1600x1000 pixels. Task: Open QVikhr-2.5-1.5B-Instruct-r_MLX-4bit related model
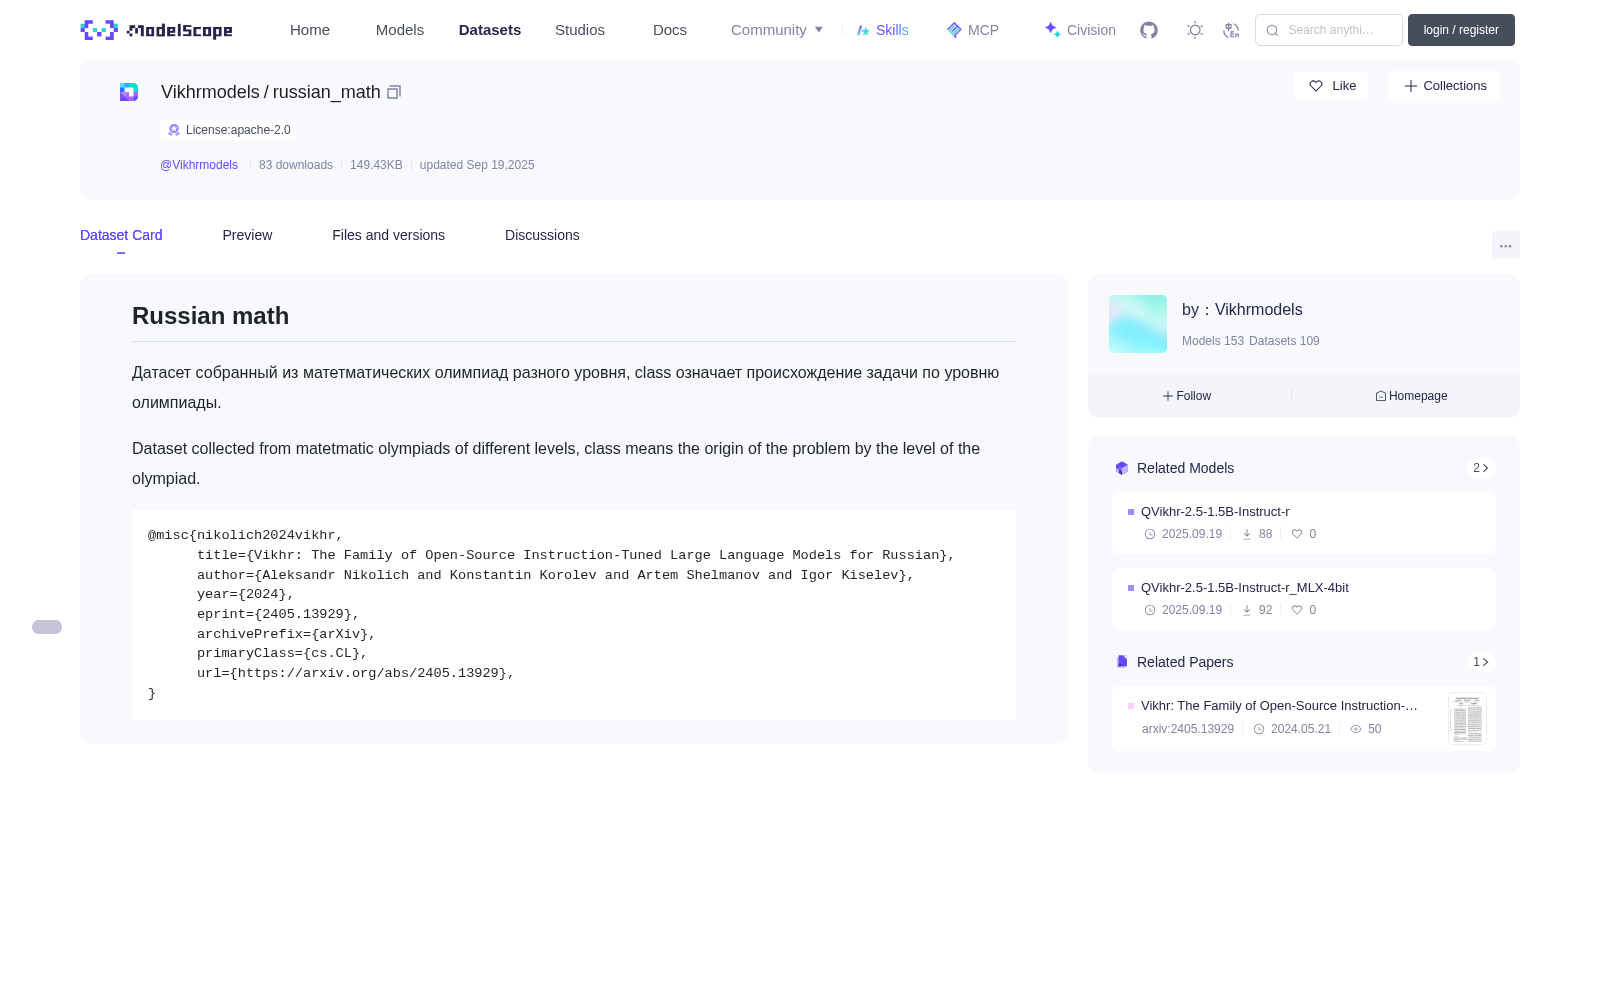1245,588
